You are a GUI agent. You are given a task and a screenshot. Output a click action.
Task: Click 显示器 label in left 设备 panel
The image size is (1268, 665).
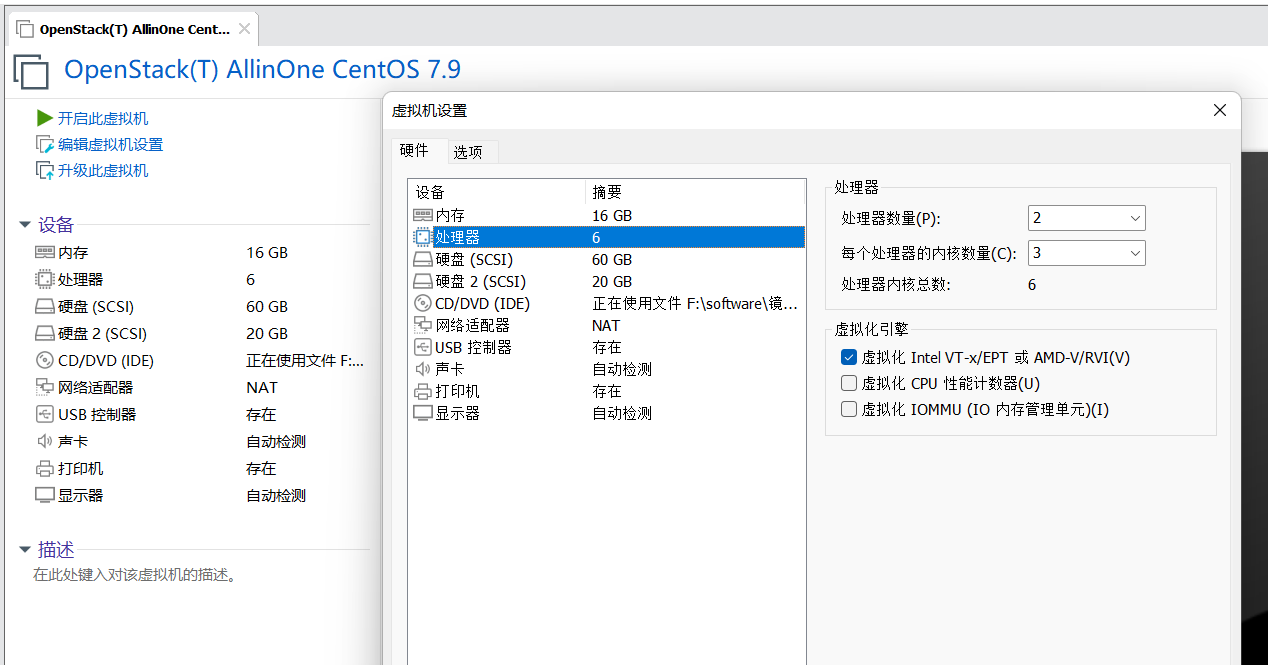tap(80, 496)
